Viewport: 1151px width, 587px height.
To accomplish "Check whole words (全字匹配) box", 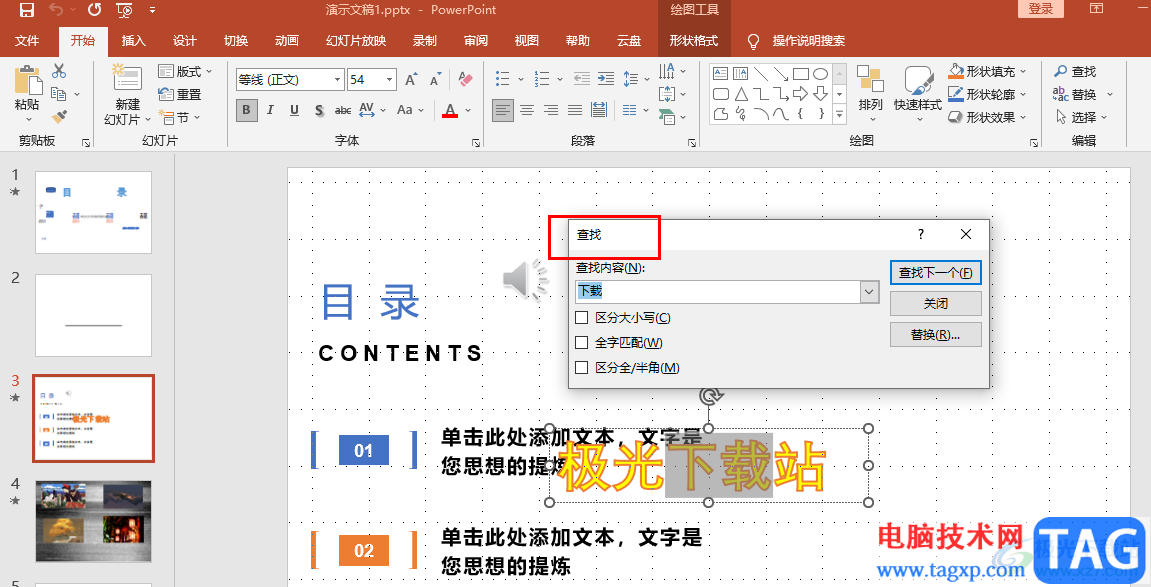I will pos(582,343).
